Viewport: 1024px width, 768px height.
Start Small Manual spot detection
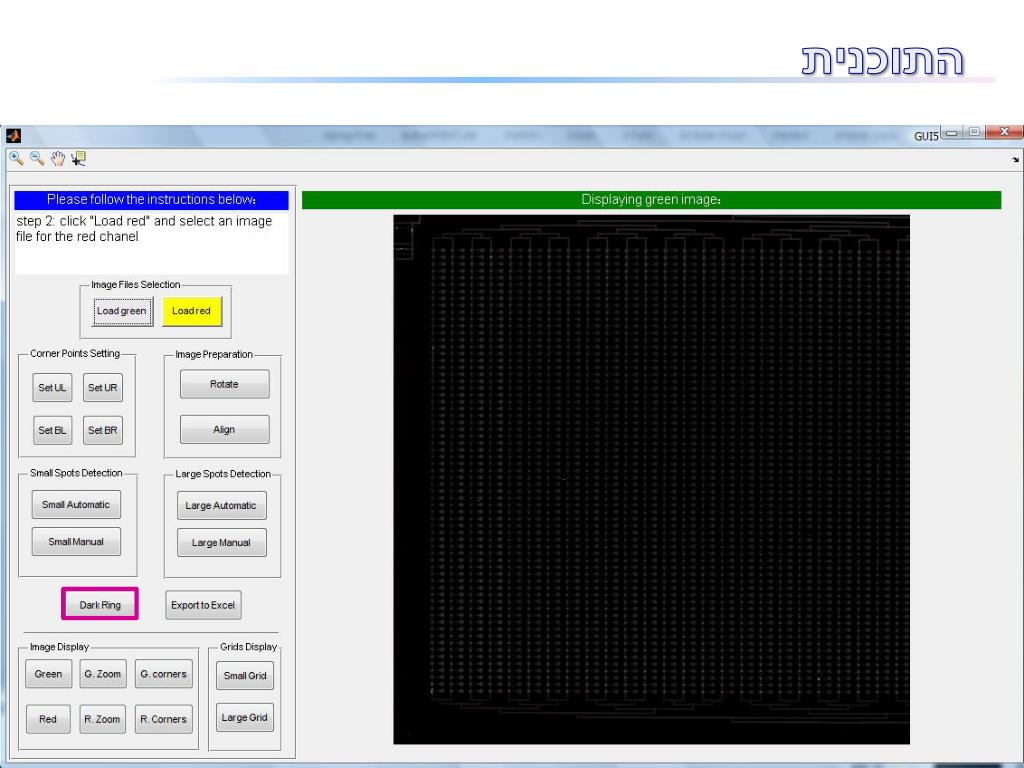click(x=76, y=542)
